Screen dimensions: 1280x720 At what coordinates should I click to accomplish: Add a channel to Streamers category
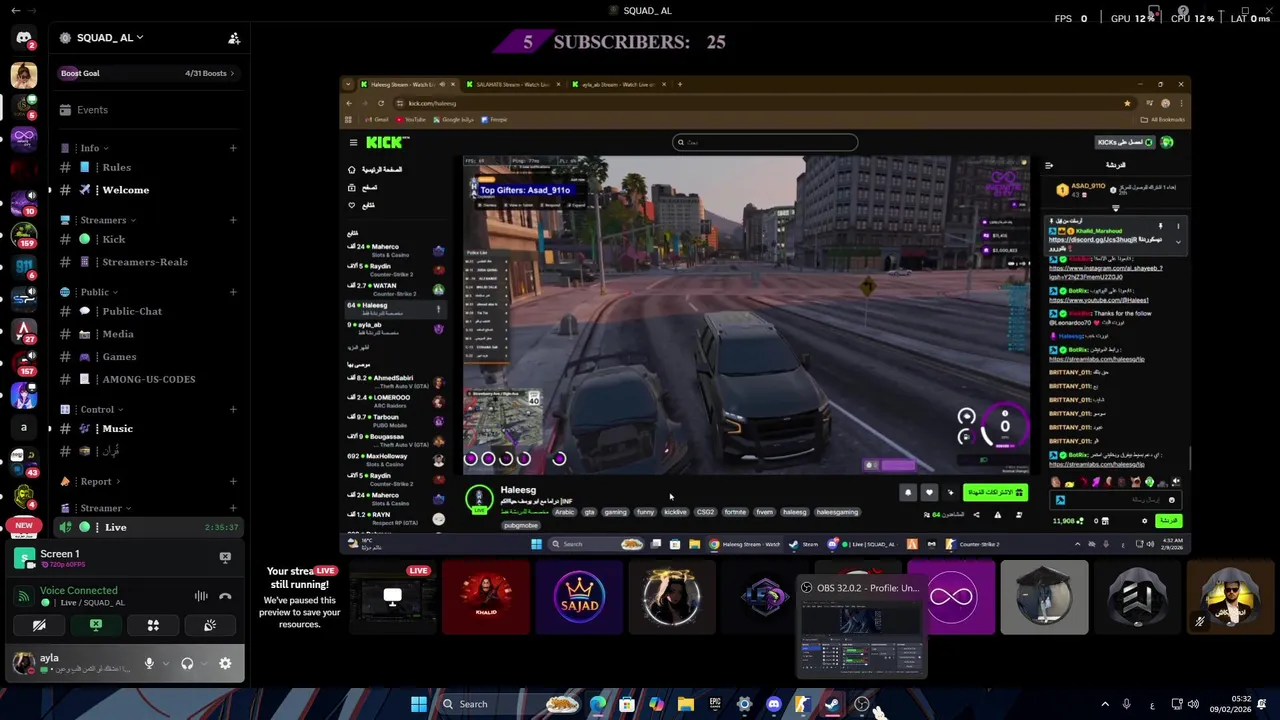tap(233, 220)
